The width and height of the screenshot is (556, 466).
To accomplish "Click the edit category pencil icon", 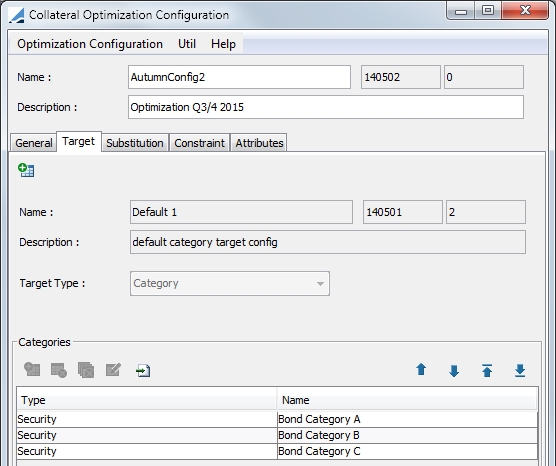I will pyautogui.click(x=113, y=370).
